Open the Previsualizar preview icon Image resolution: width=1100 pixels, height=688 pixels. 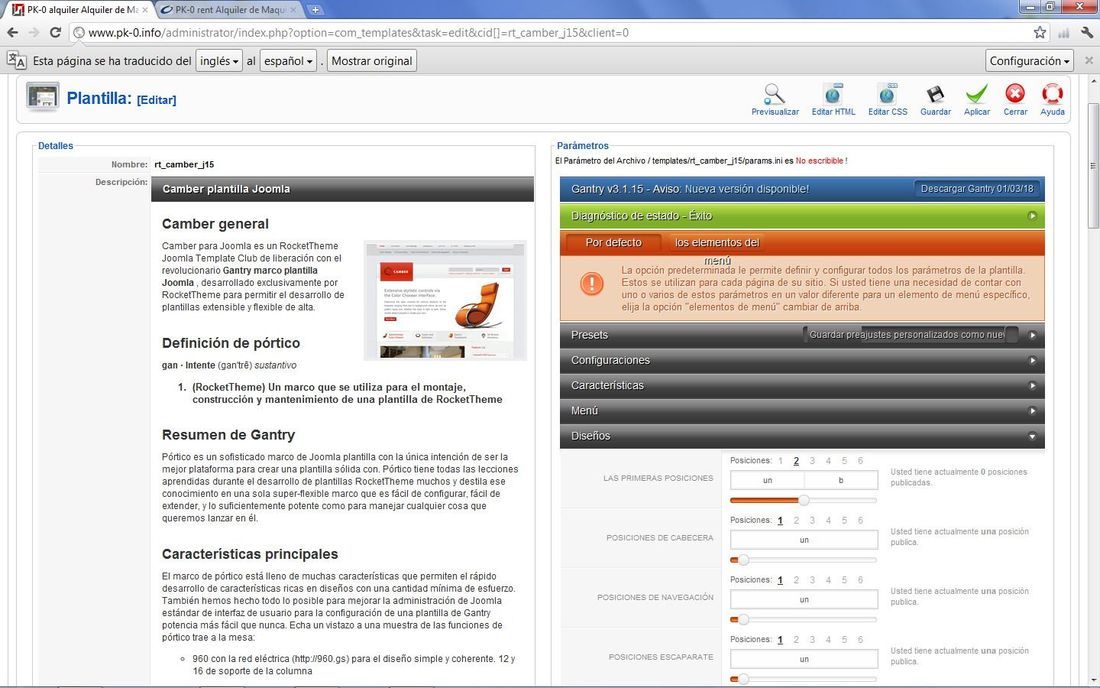(x=774, y=100)
